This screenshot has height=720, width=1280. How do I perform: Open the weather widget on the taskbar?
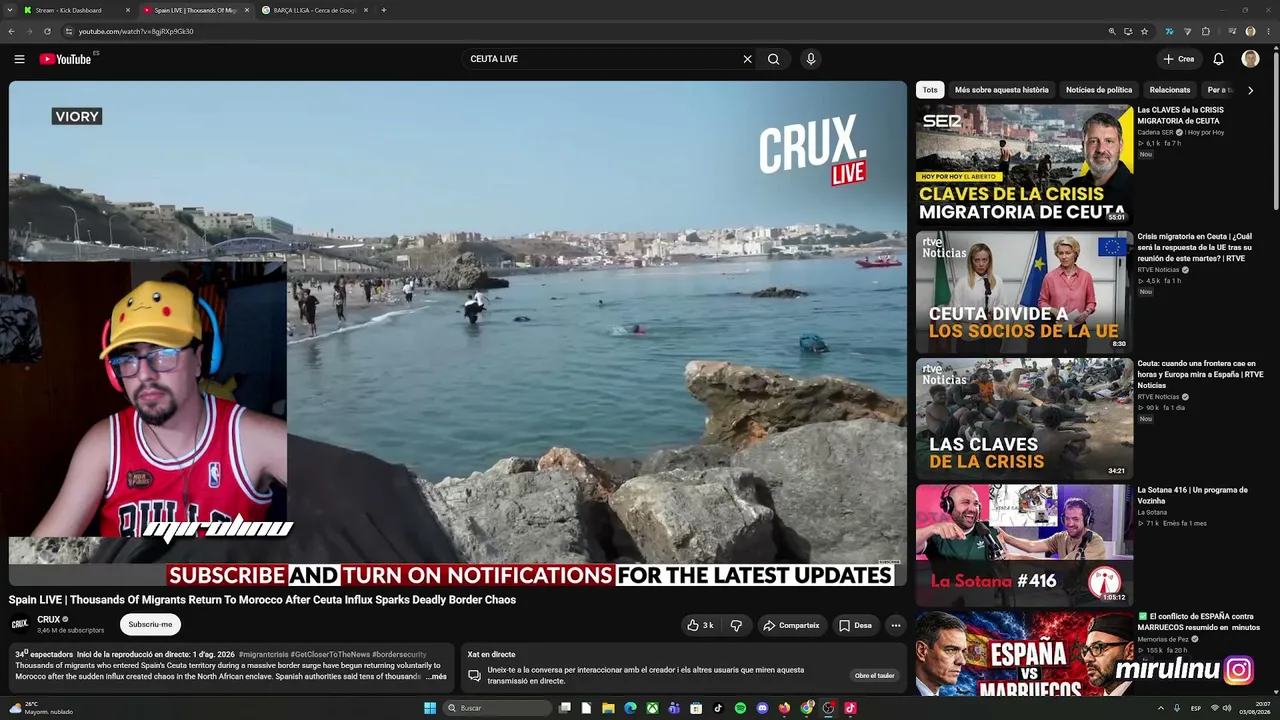(x=40, y=708)
